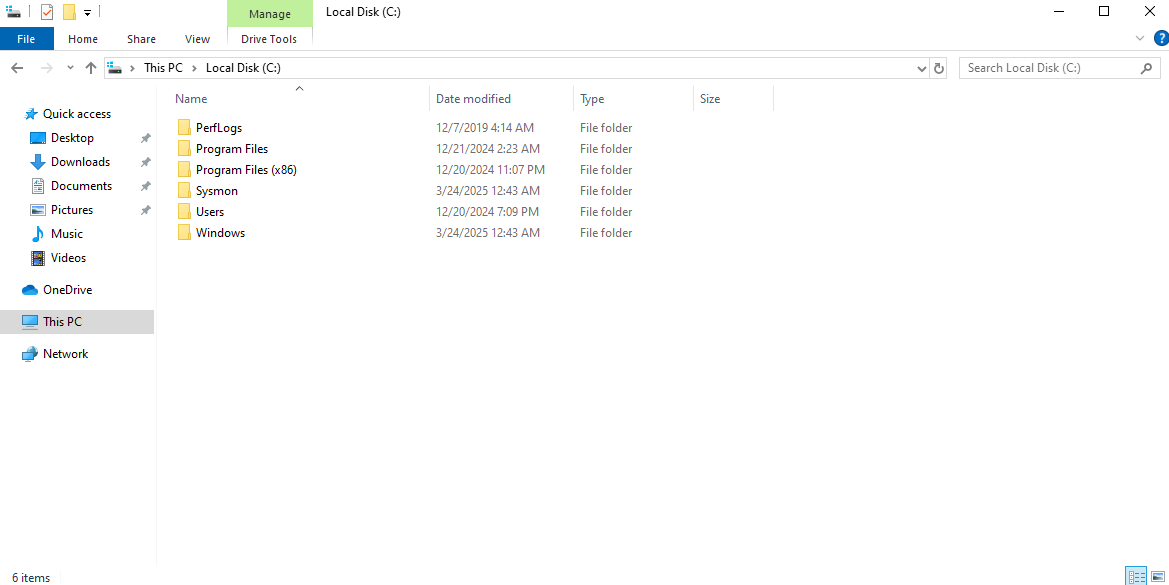Switch to the View ribbon tab

pos(197,39)
